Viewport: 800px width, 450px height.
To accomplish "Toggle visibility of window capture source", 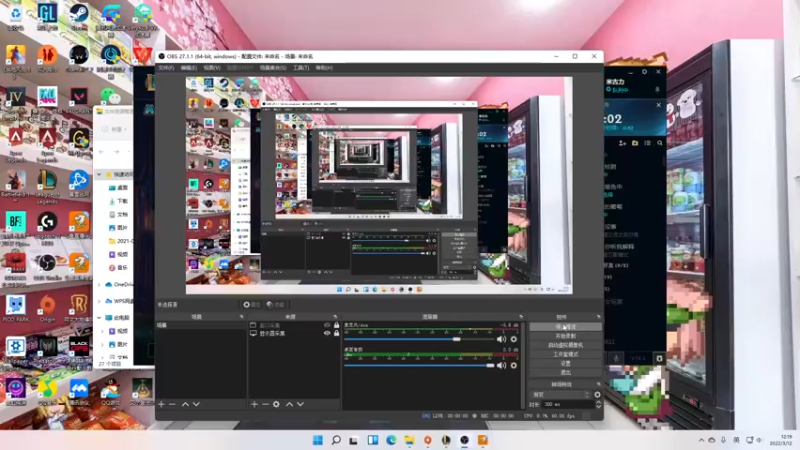I will coord(327,325).
